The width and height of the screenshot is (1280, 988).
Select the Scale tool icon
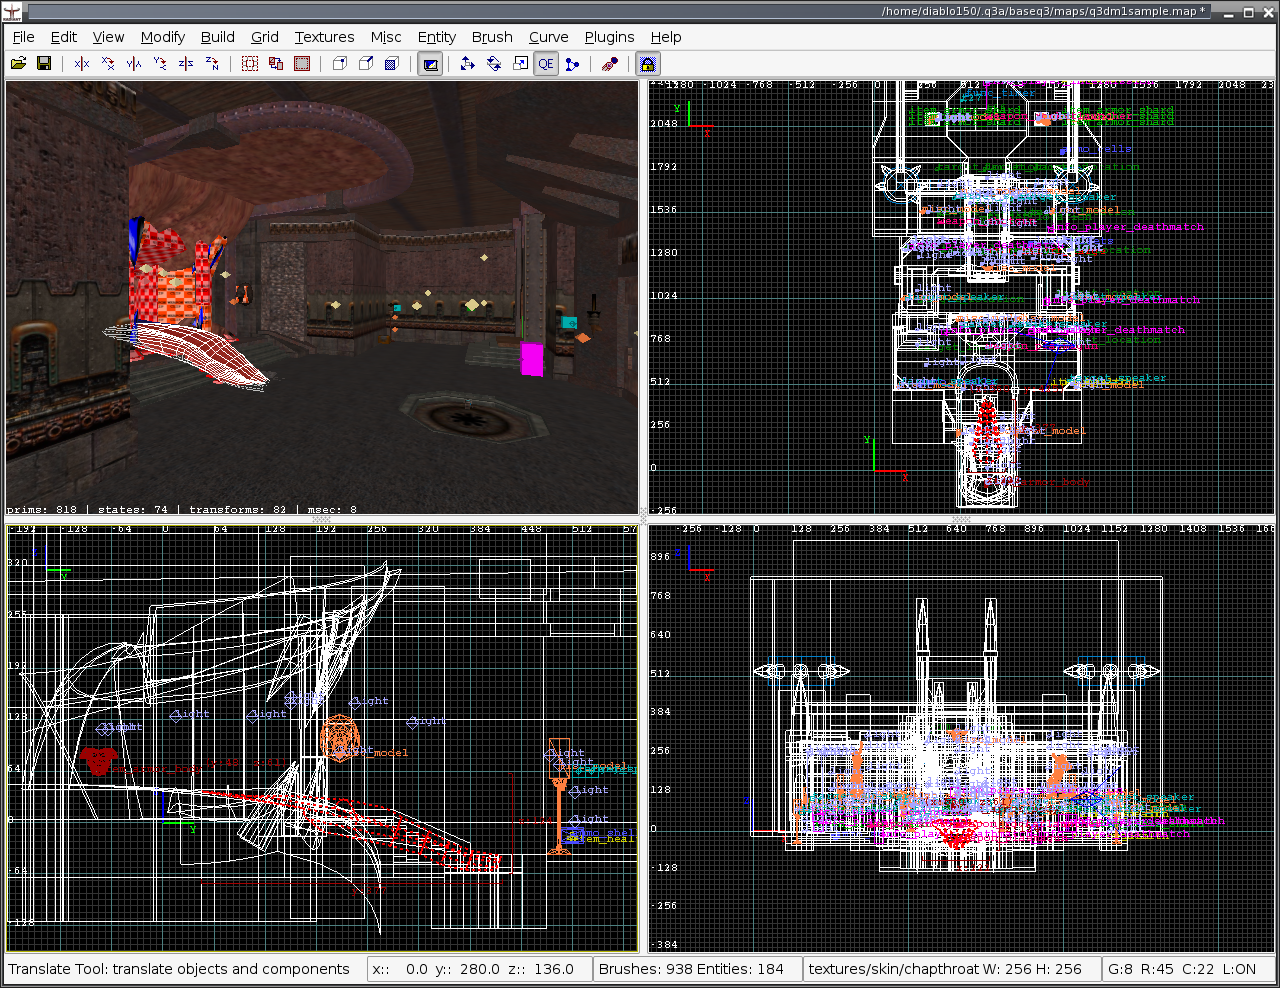pos(520,63)
